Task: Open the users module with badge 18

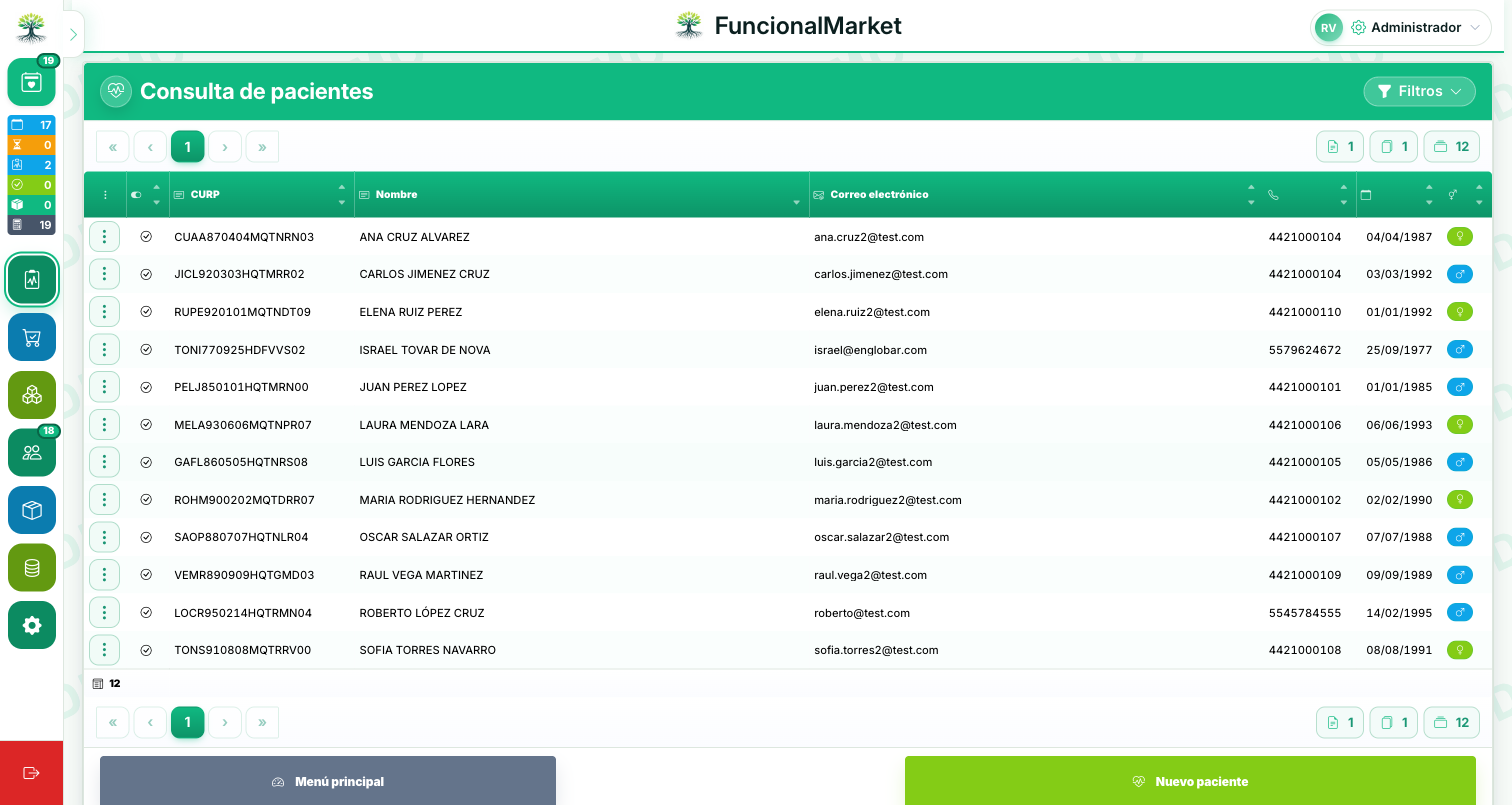Action: click(x=32, y=452)
